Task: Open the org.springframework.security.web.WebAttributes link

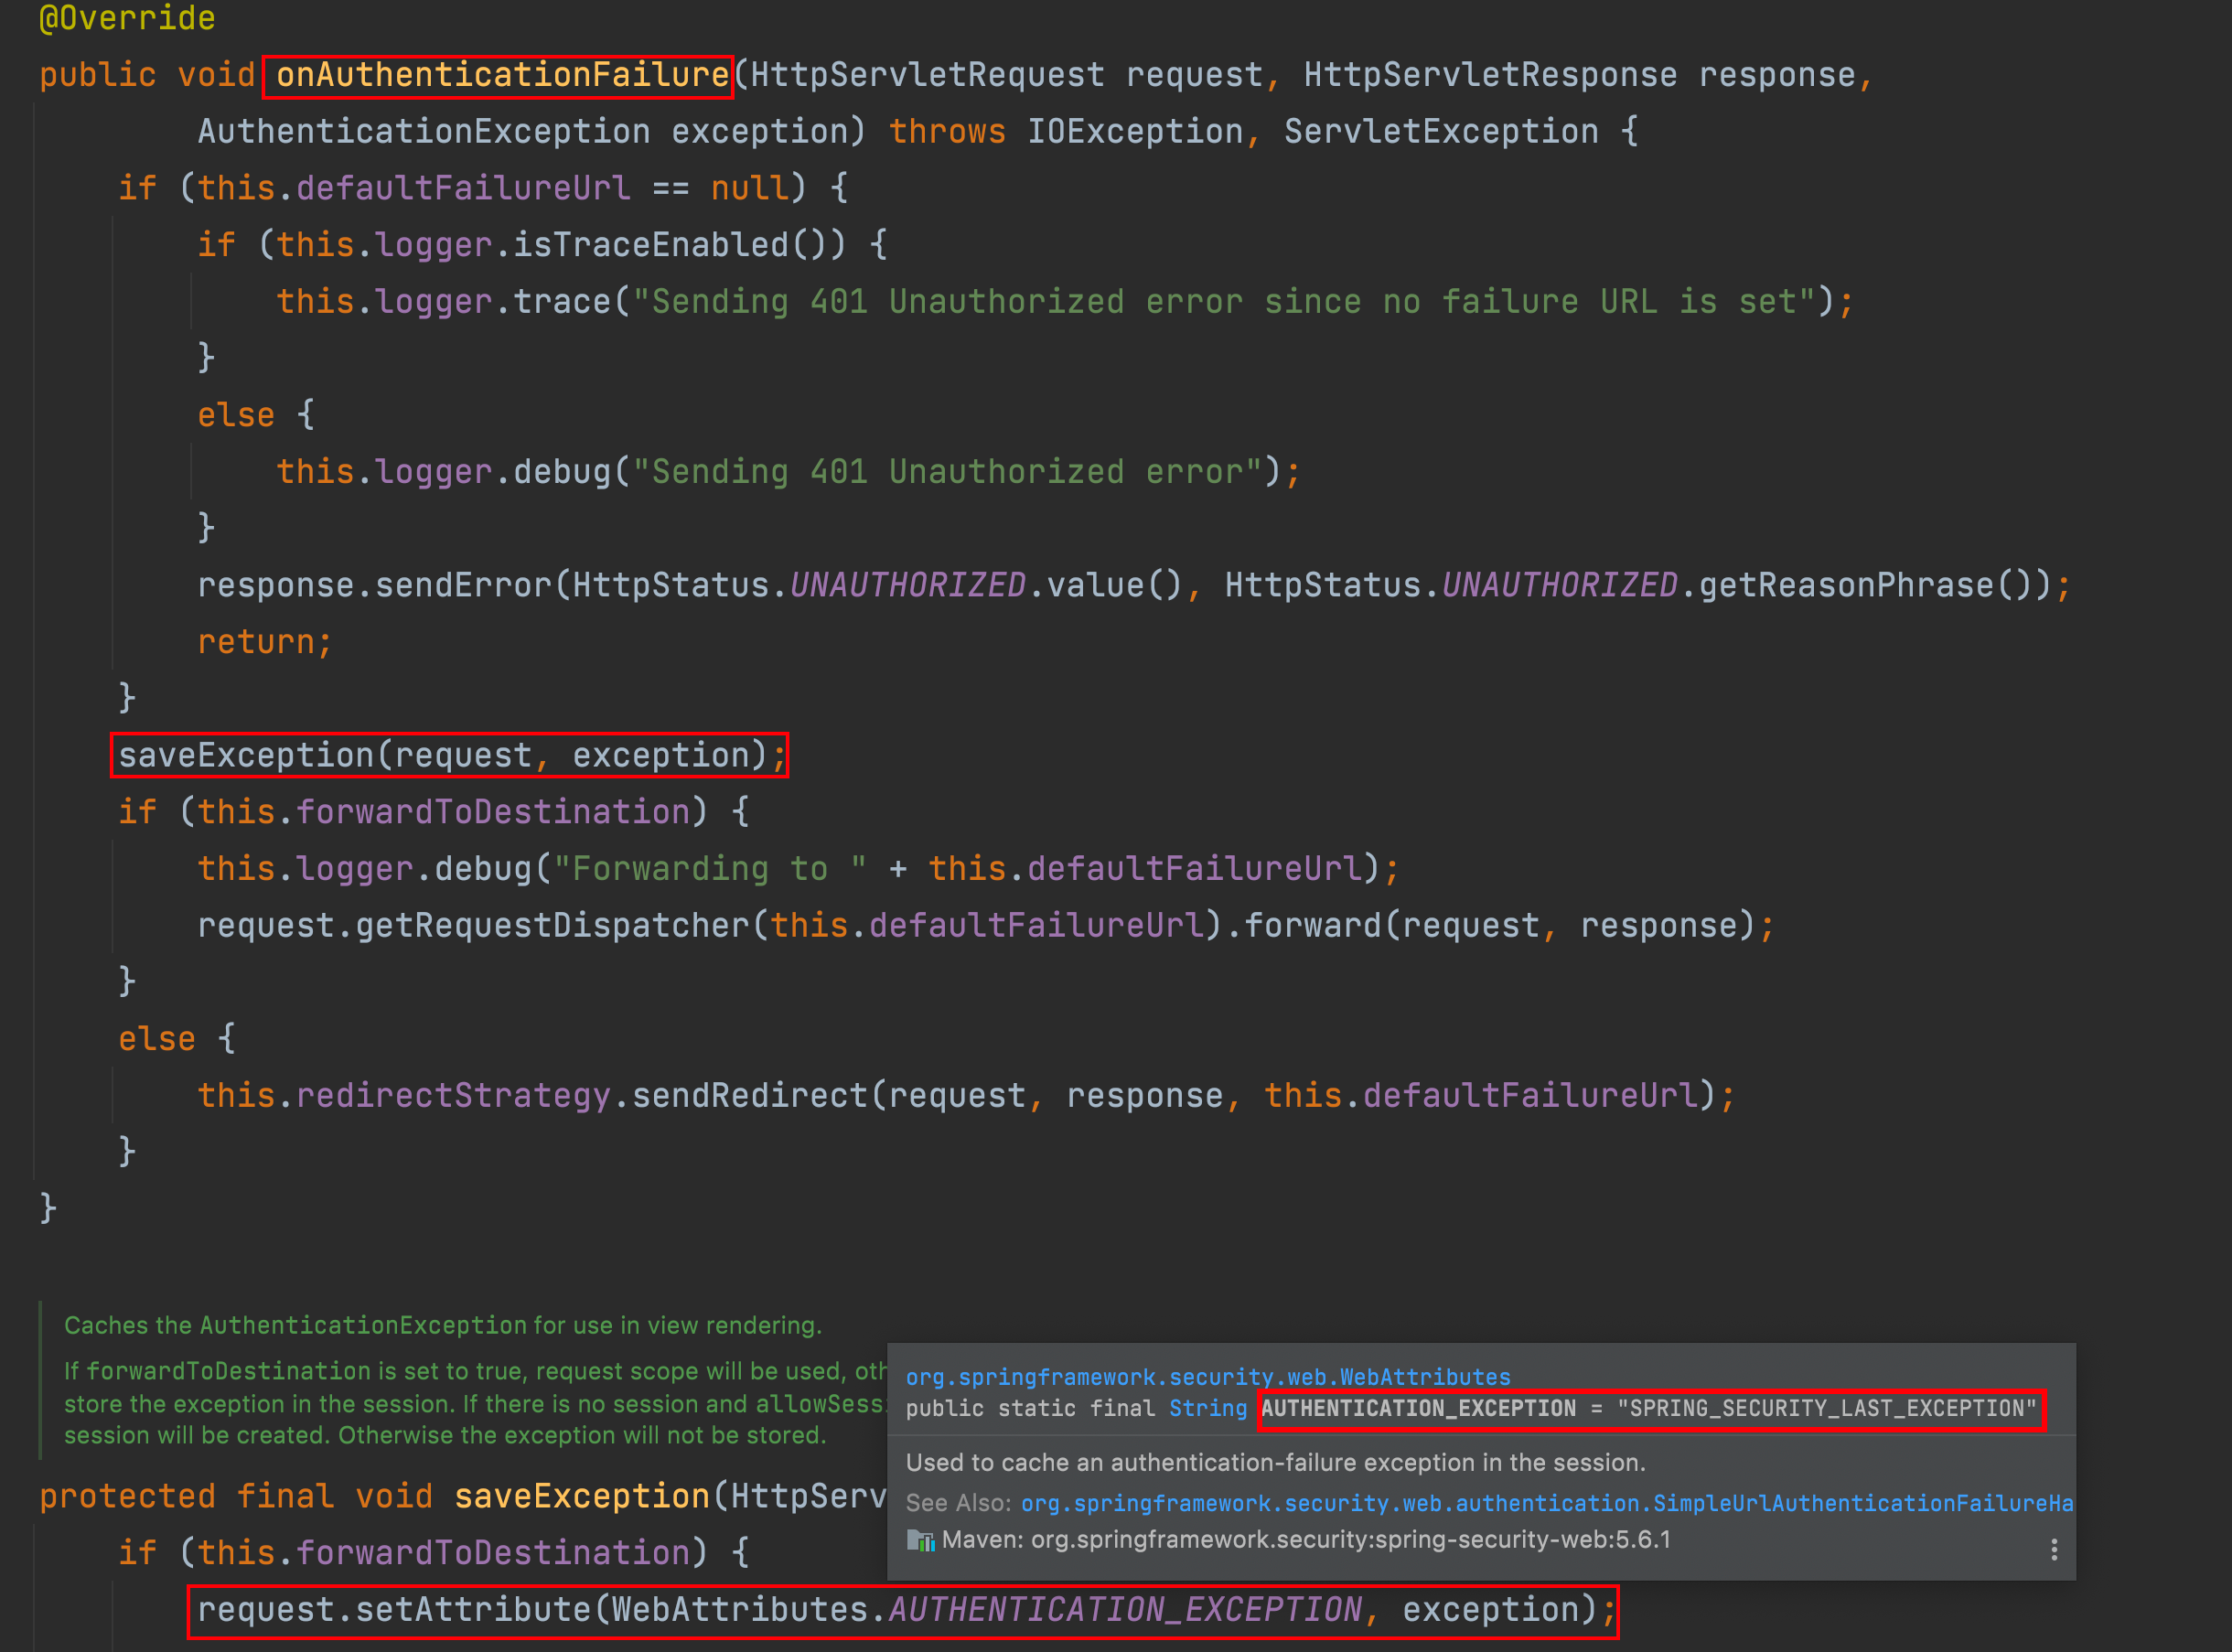Action: tap(1207, 1377)
